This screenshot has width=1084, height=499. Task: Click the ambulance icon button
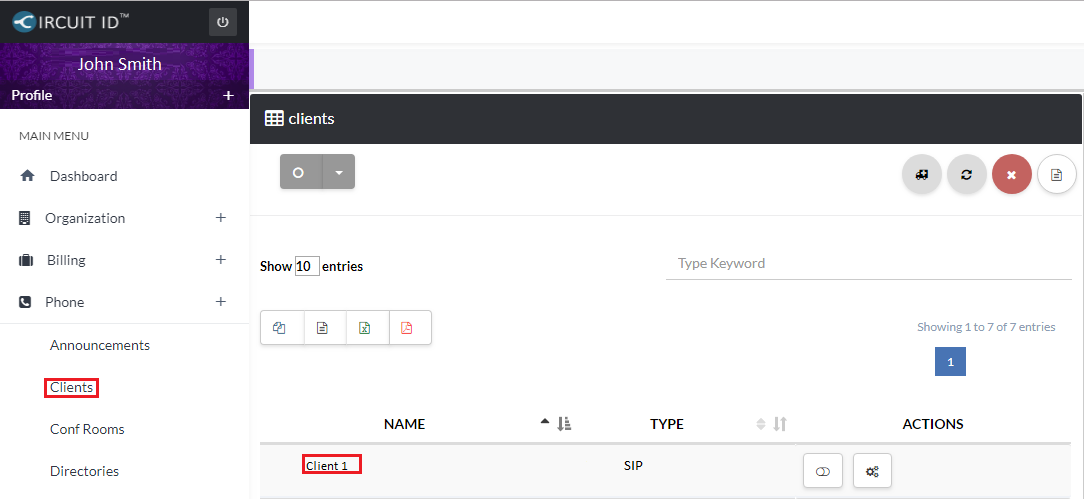tap(921, 174)
